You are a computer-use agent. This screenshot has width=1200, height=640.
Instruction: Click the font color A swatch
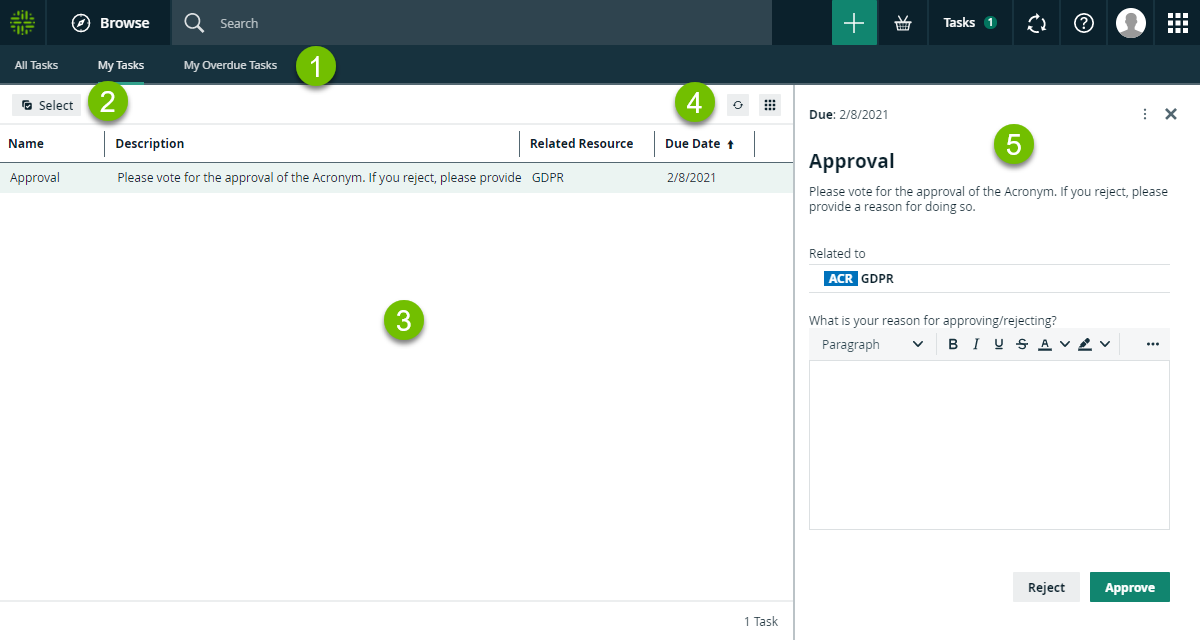pos(1045,344)
